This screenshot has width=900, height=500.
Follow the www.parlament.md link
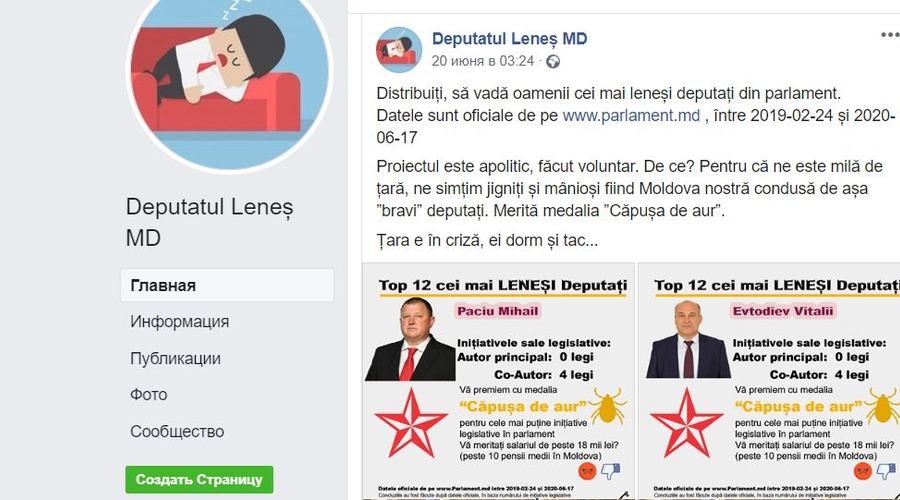pyautogui.click(x=631, y=115)
